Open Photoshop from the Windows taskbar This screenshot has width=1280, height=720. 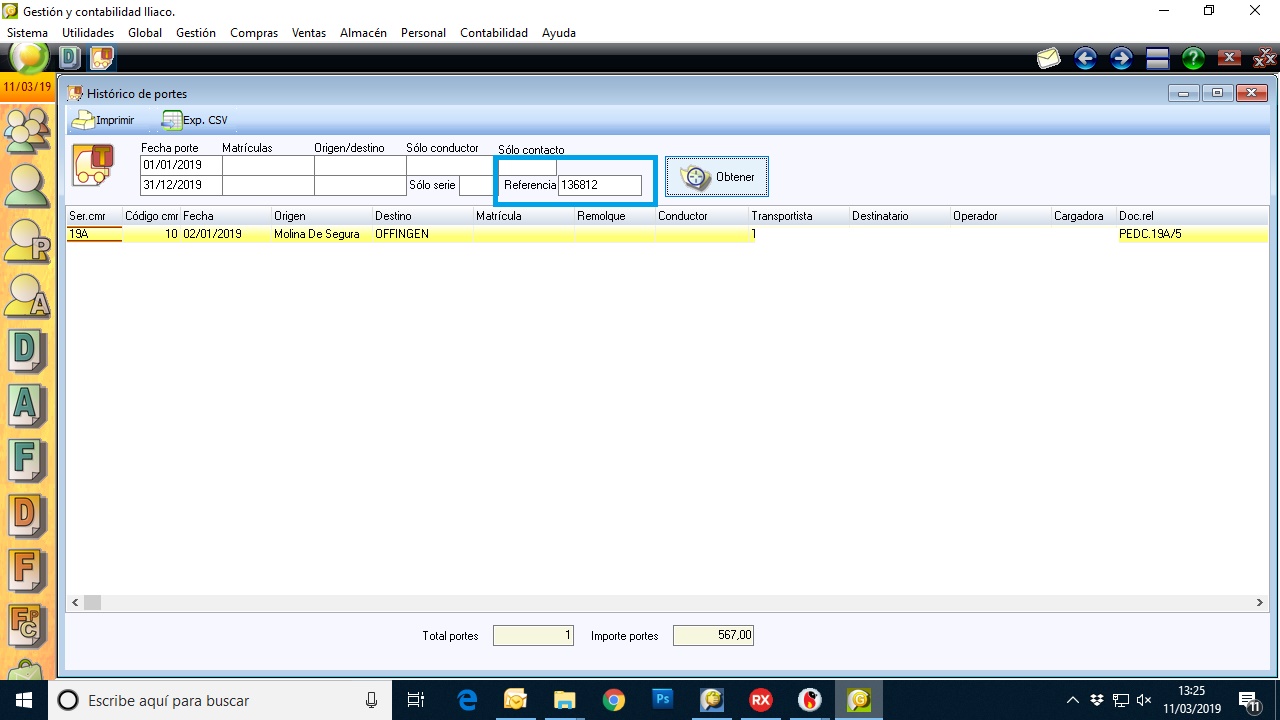point(662,700)
